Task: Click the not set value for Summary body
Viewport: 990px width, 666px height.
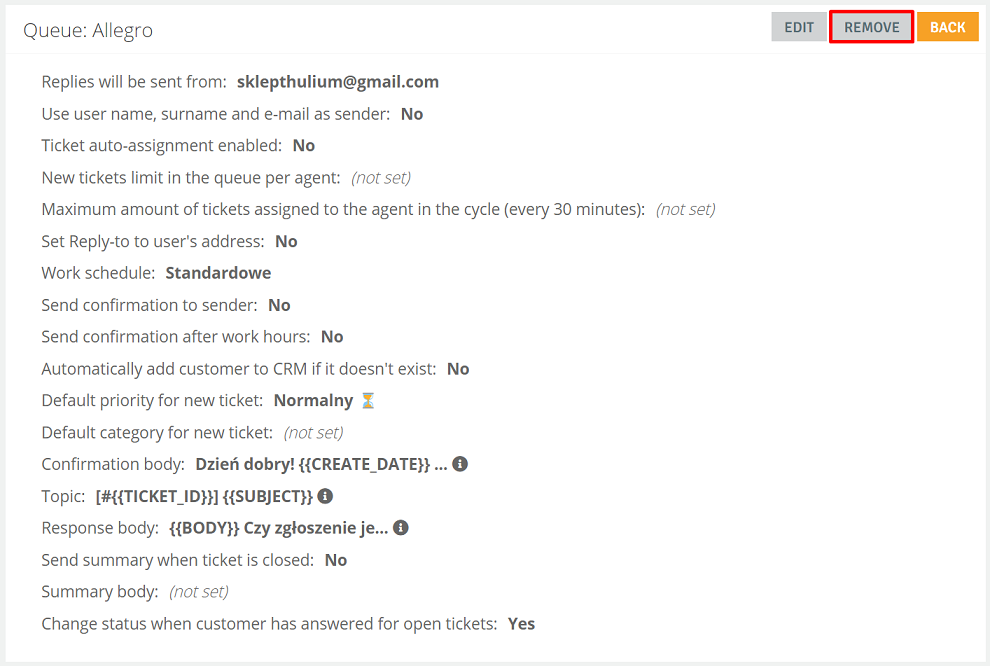Action: [x=199, y=592]
